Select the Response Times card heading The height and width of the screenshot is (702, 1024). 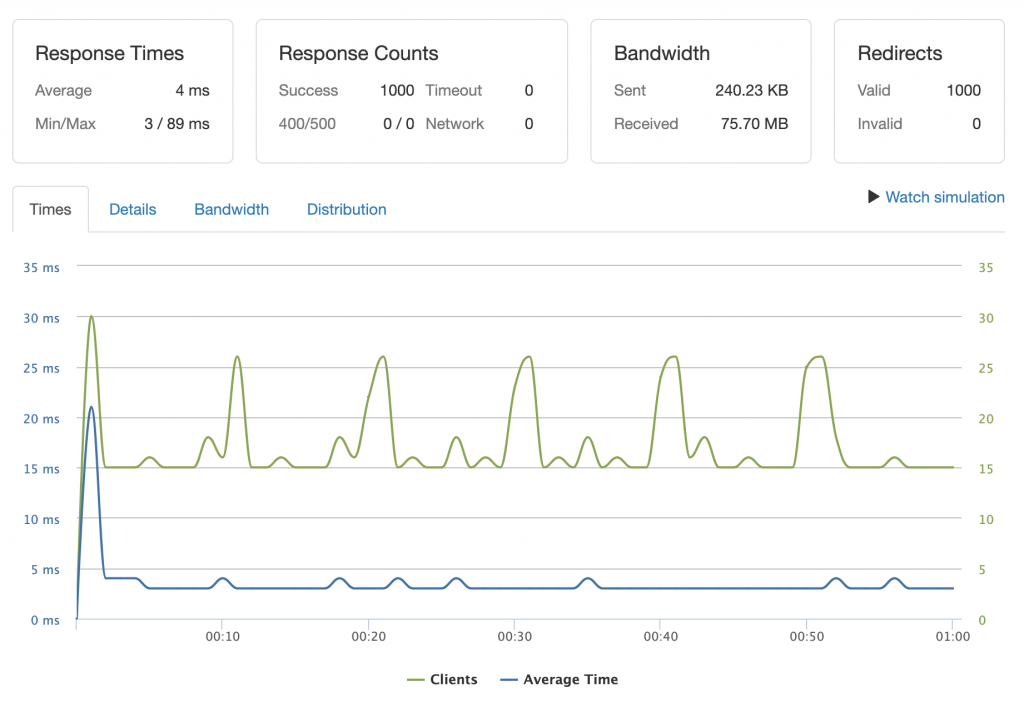(110, 54)
